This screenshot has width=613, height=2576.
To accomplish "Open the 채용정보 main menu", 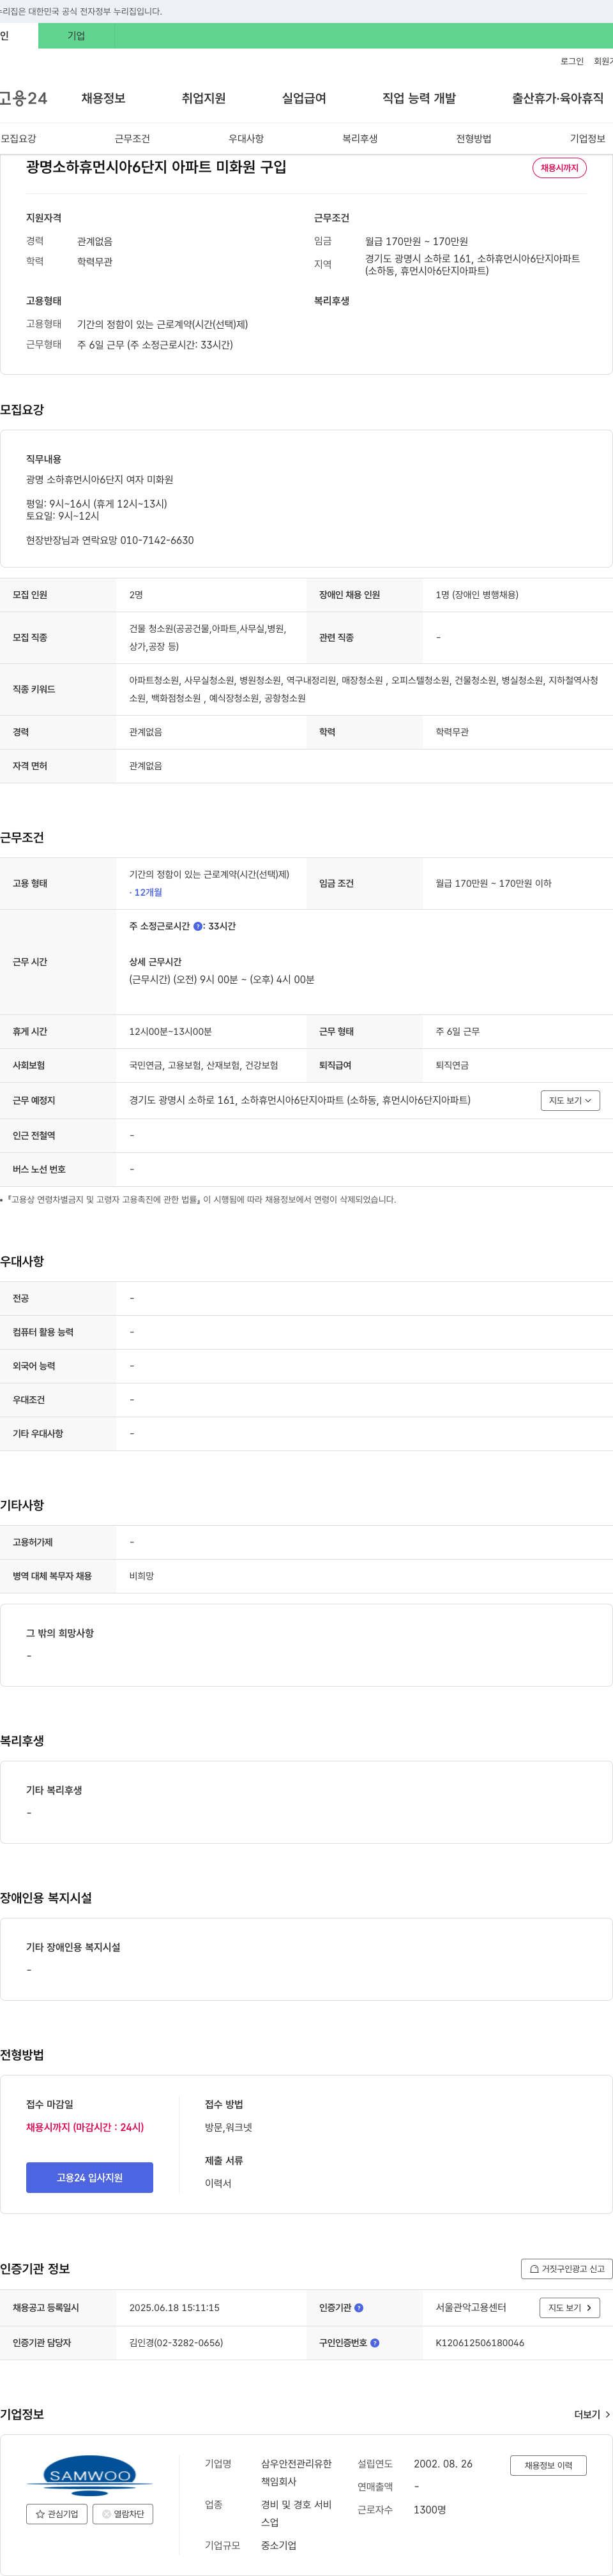I will (103, 98).
